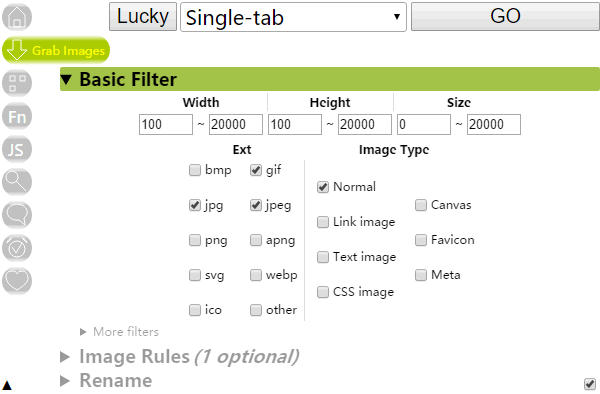
Task: Toggle the Link image type checkbox
Action: click(x=323, y=222)
